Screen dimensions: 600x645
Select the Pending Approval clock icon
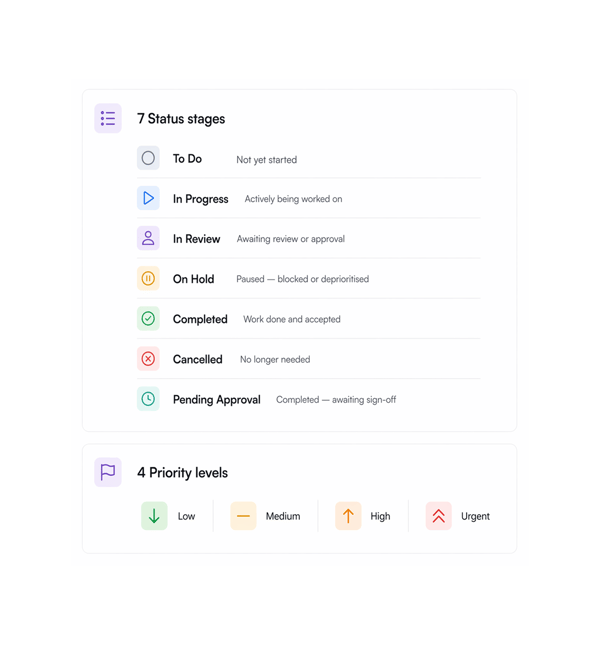point(148,399)
